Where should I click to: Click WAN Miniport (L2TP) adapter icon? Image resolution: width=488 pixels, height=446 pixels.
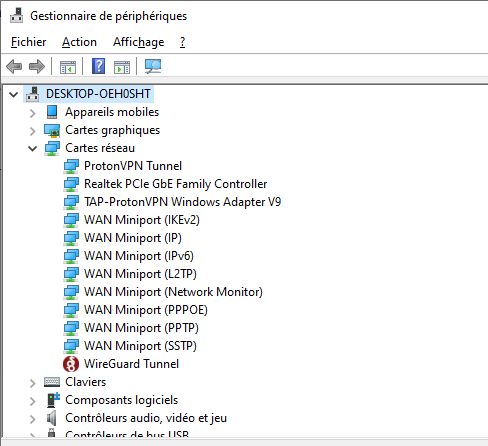point(71,274)
